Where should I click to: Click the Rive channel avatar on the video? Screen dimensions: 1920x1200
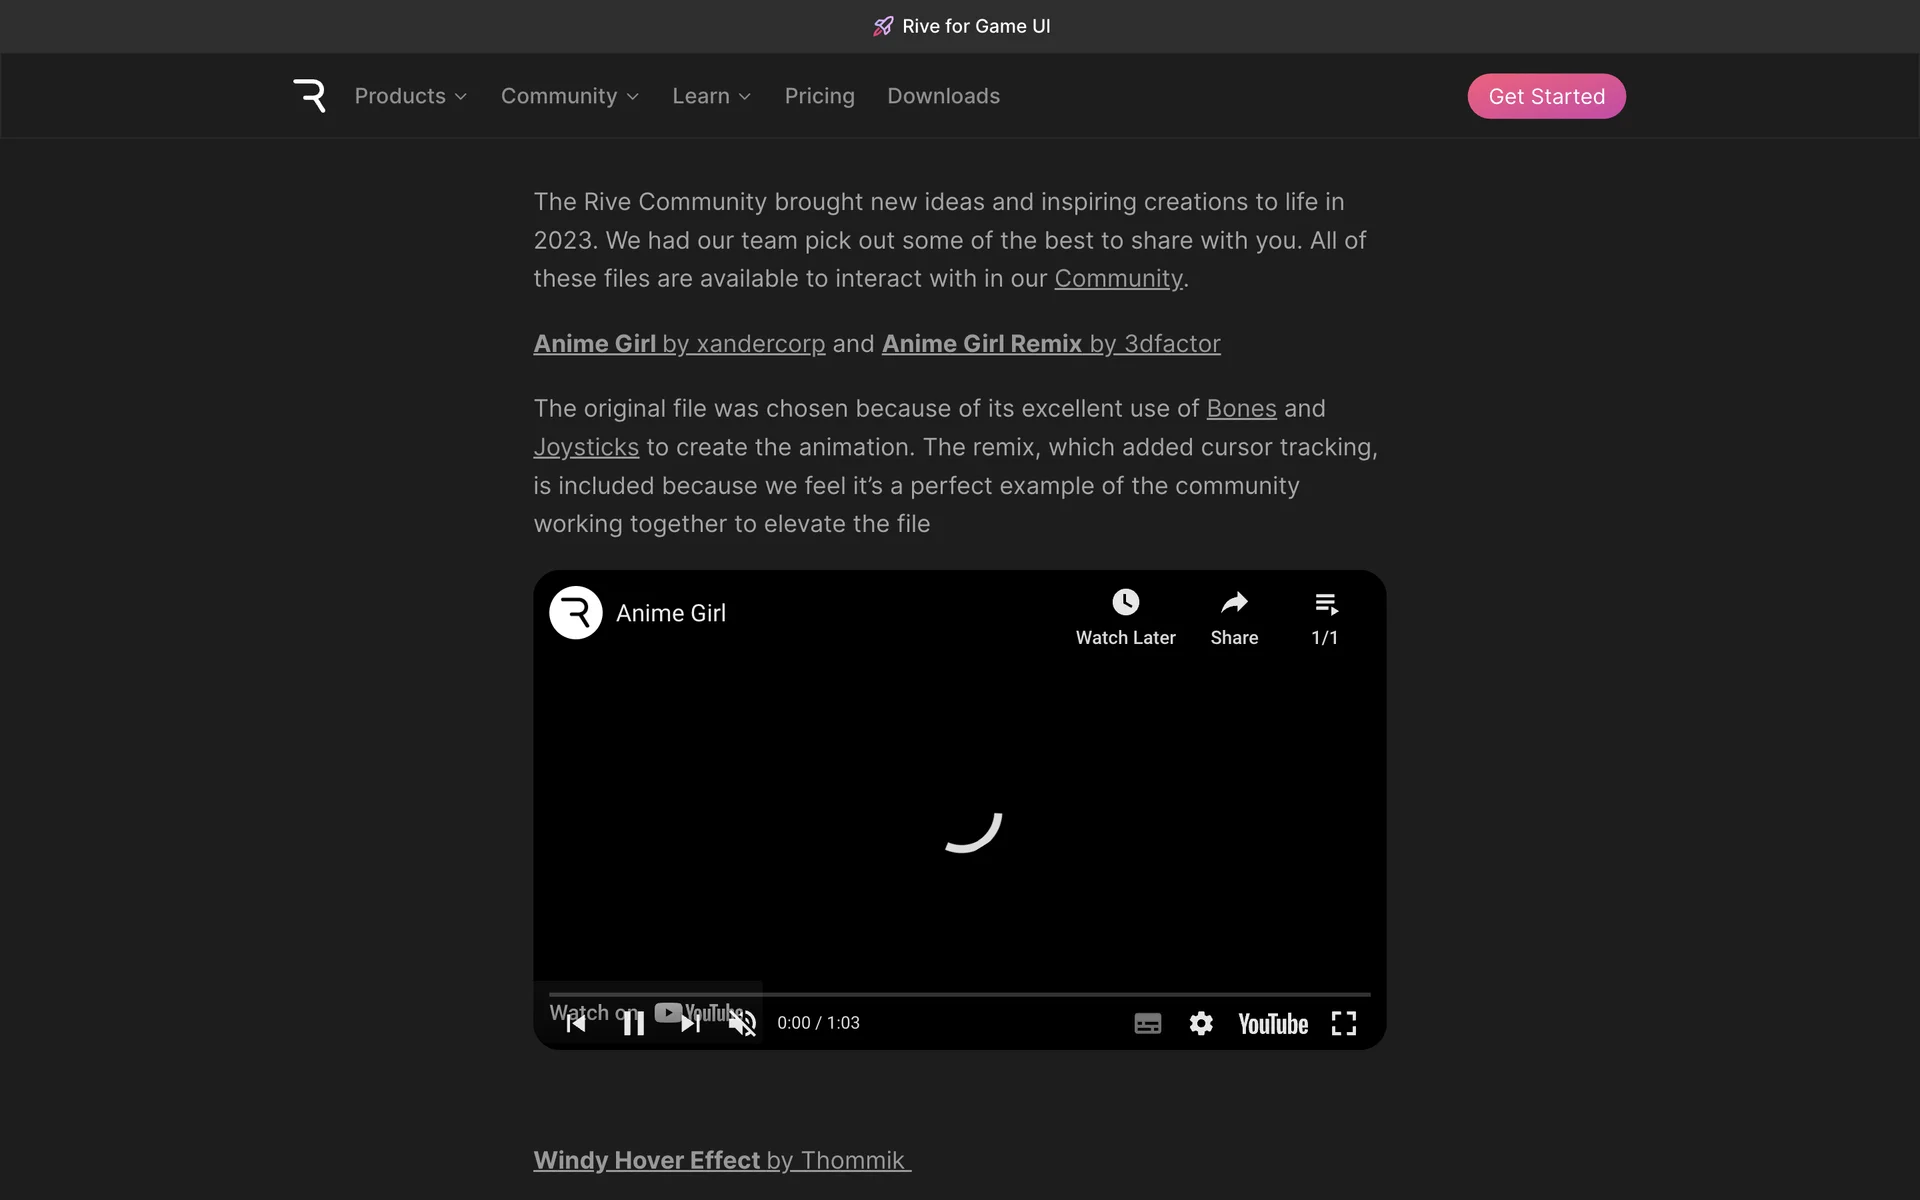(x=576, y=613)
